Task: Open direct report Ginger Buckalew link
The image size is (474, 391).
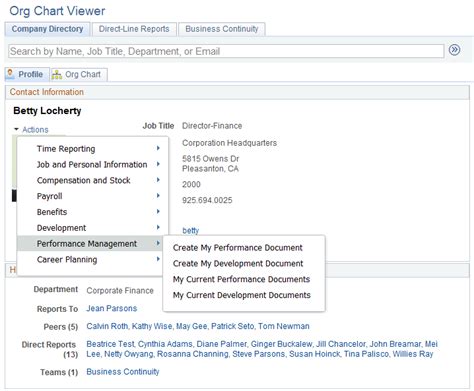Action: [281, 344]
